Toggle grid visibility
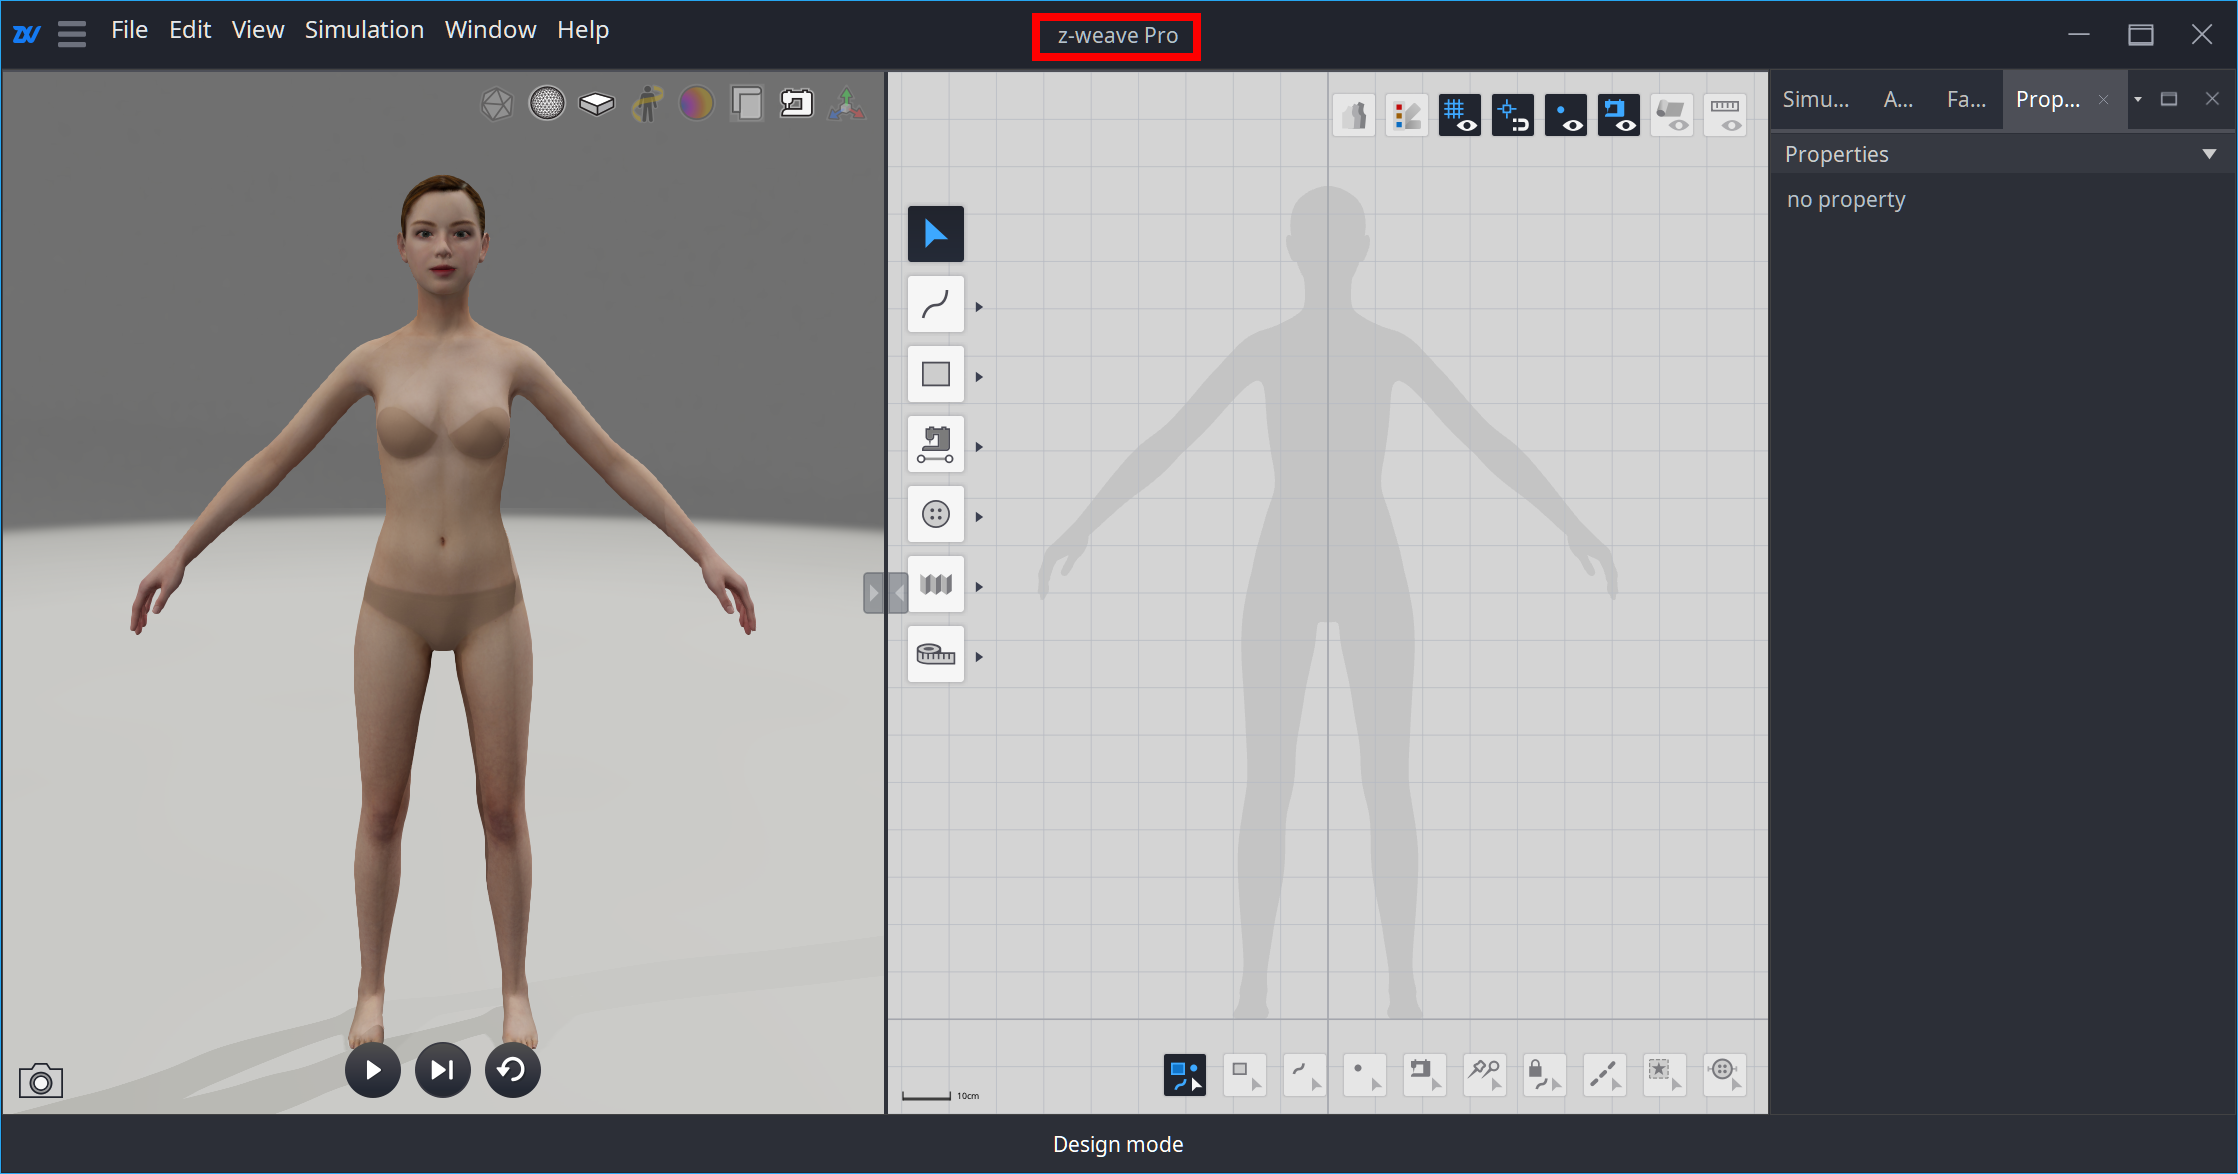This screenshot has width=2238, height=1174. 1460,115
